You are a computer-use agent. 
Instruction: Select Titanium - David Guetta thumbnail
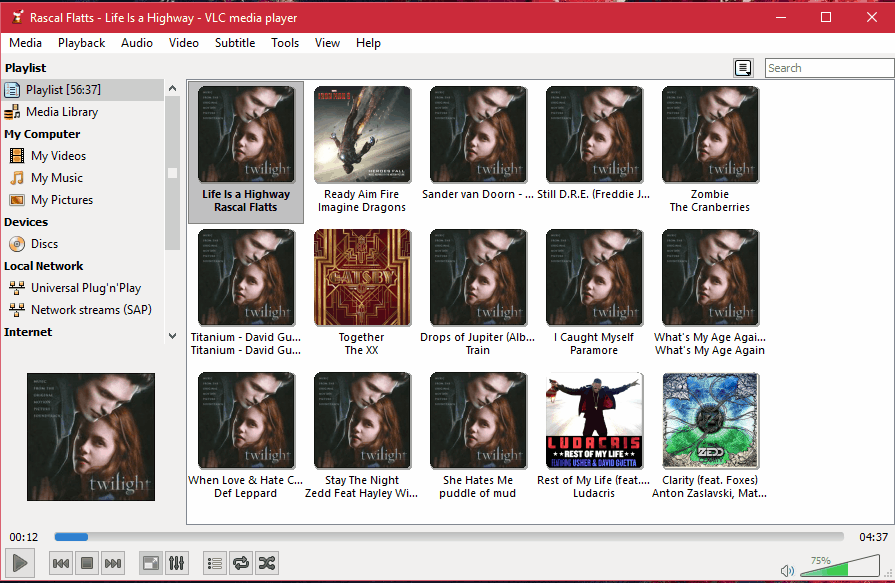tap(246, 278)
